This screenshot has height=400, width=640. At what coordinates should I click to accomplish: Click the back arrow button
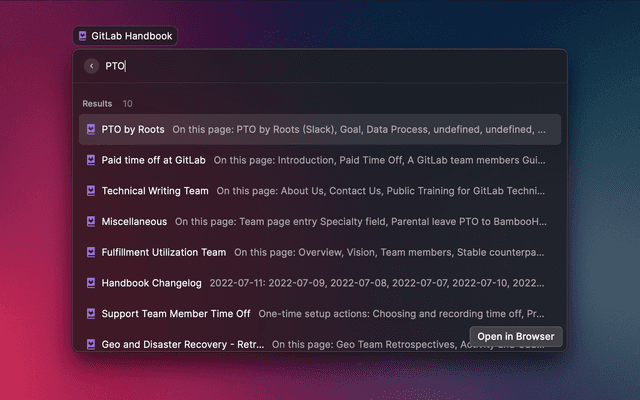[91, 66]
